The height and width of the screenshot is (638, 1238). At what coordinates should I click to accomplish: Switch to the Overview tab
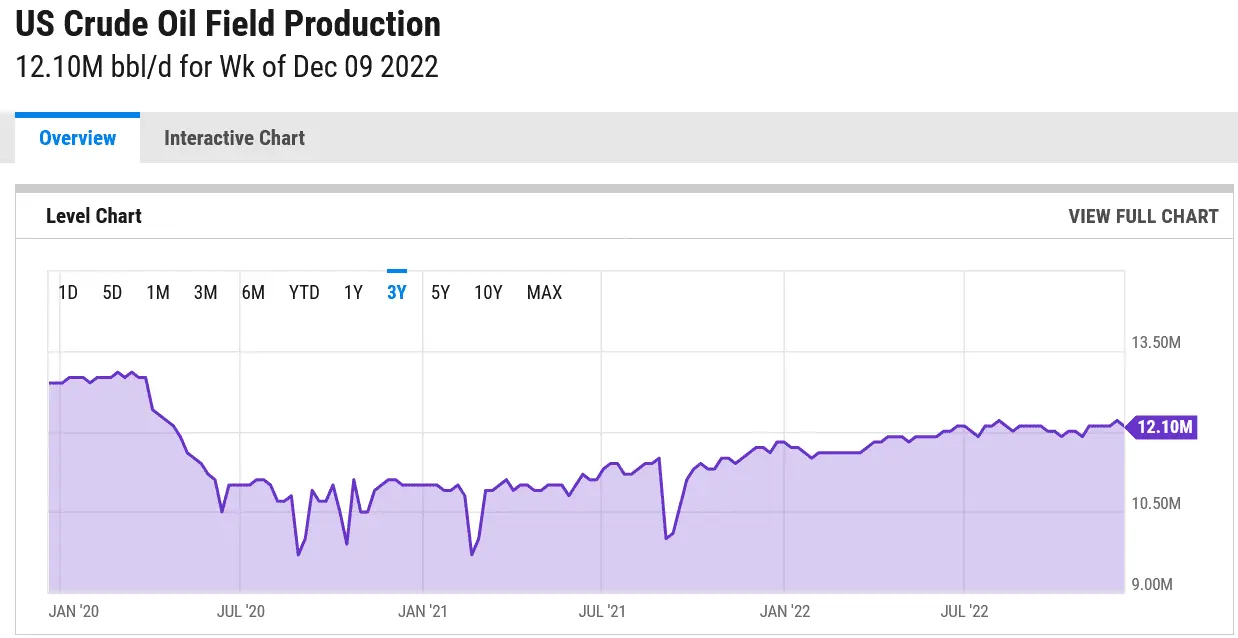point(77,138)
